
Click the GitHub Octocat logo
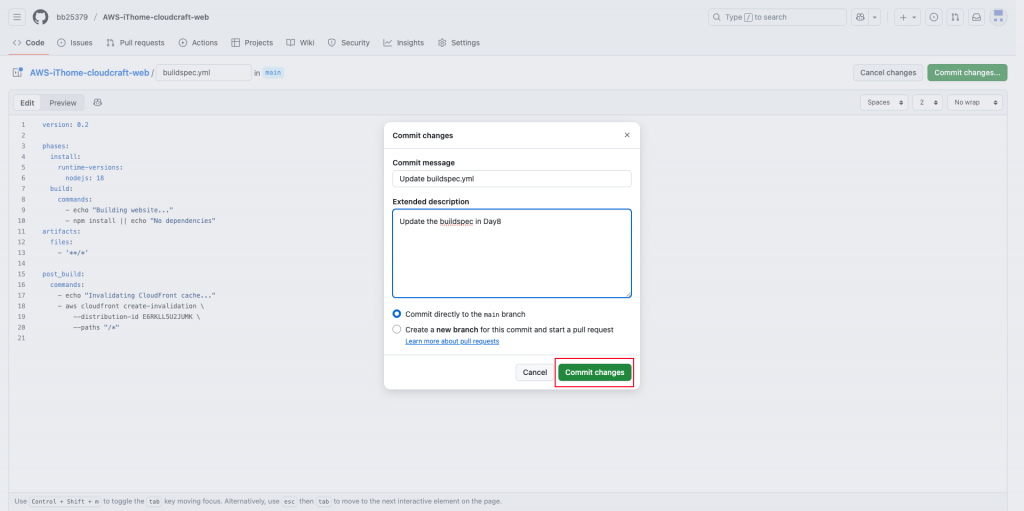pyautogui.click(x=41, y=17)
